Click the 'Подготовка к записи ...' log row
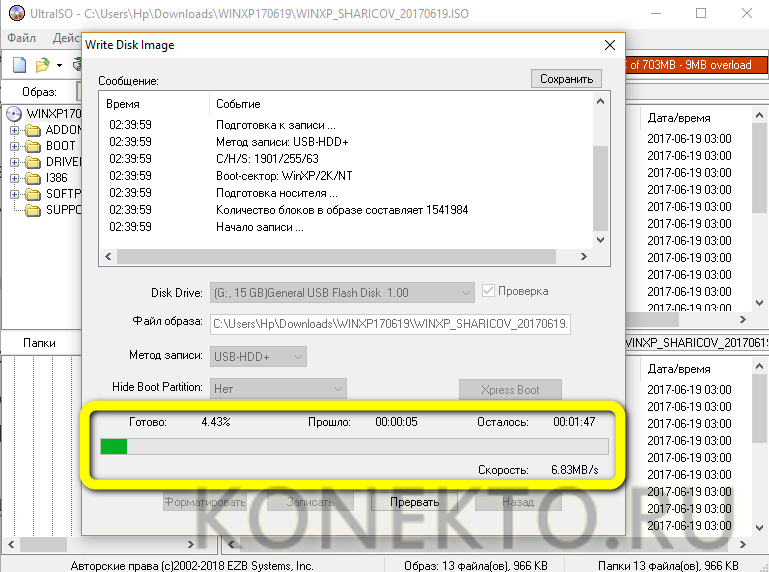Viewport: 769px width, 572px height. coord(346,125)
